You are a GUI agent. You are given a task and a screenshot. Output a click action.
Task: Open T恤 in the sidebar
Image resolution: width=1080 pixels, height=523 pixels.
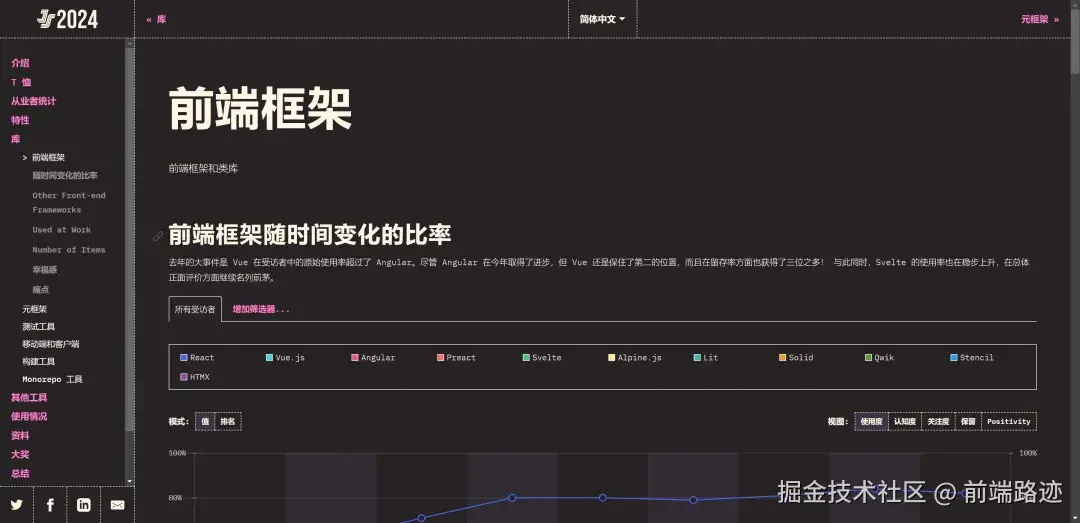pos(21,82)
